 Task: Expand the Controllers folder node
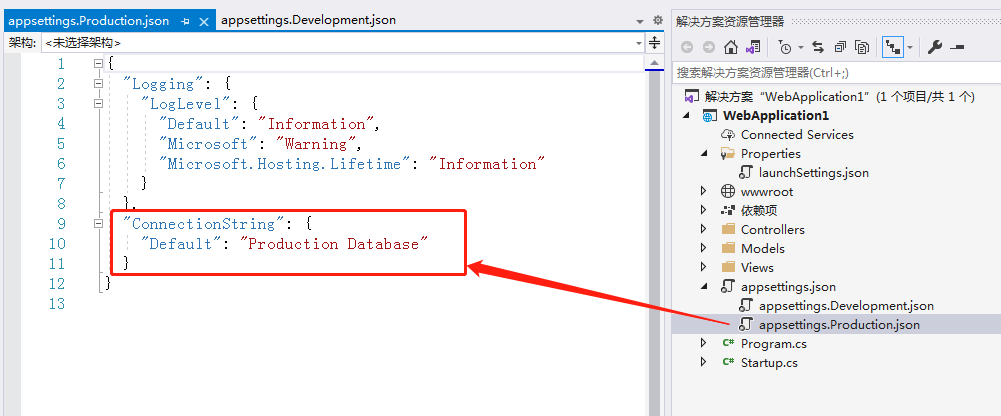(x=704, y=229)
